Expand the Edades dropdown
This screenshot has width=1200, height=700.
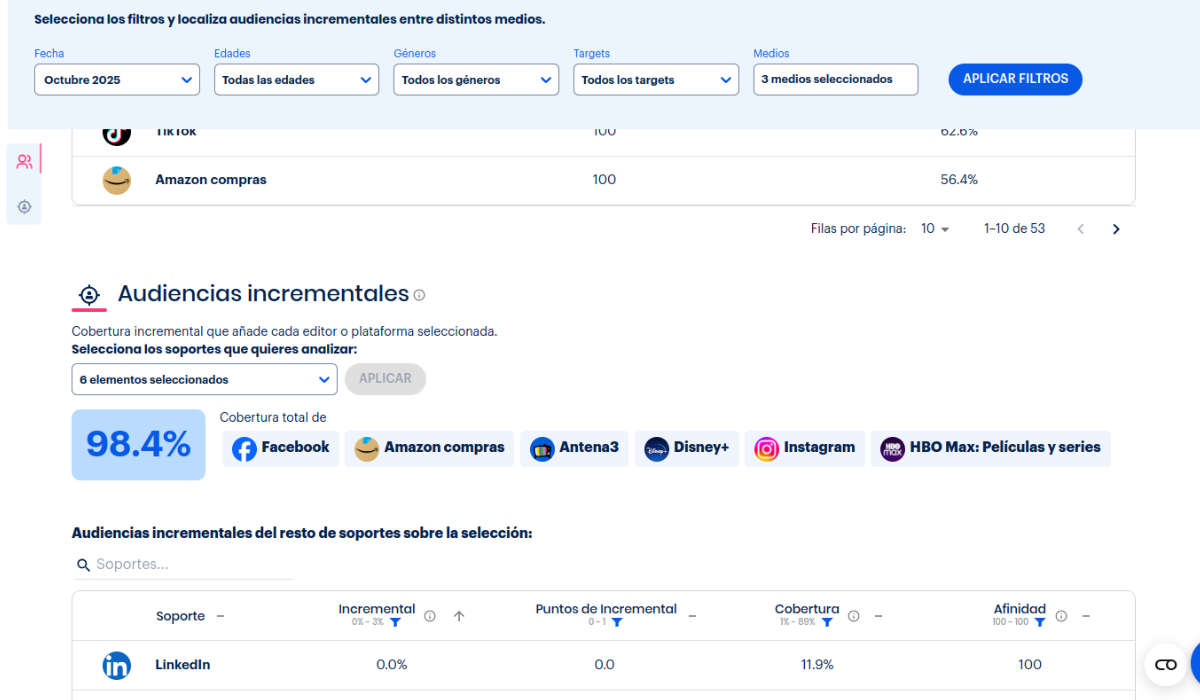click(x=296, y=80)
